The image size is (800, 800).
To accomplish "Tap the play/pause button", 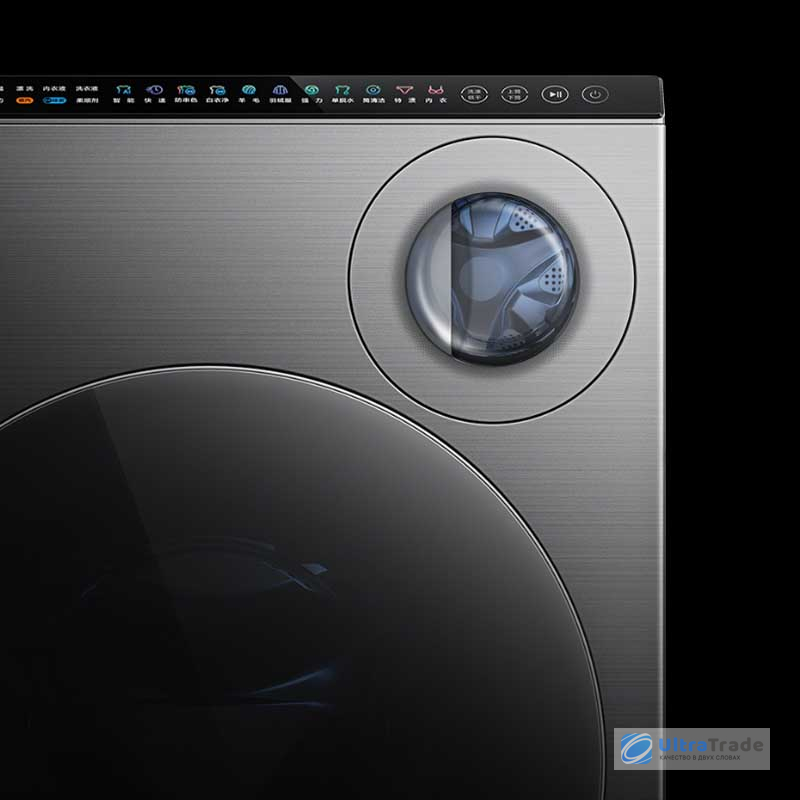I will tap(555, 94).
